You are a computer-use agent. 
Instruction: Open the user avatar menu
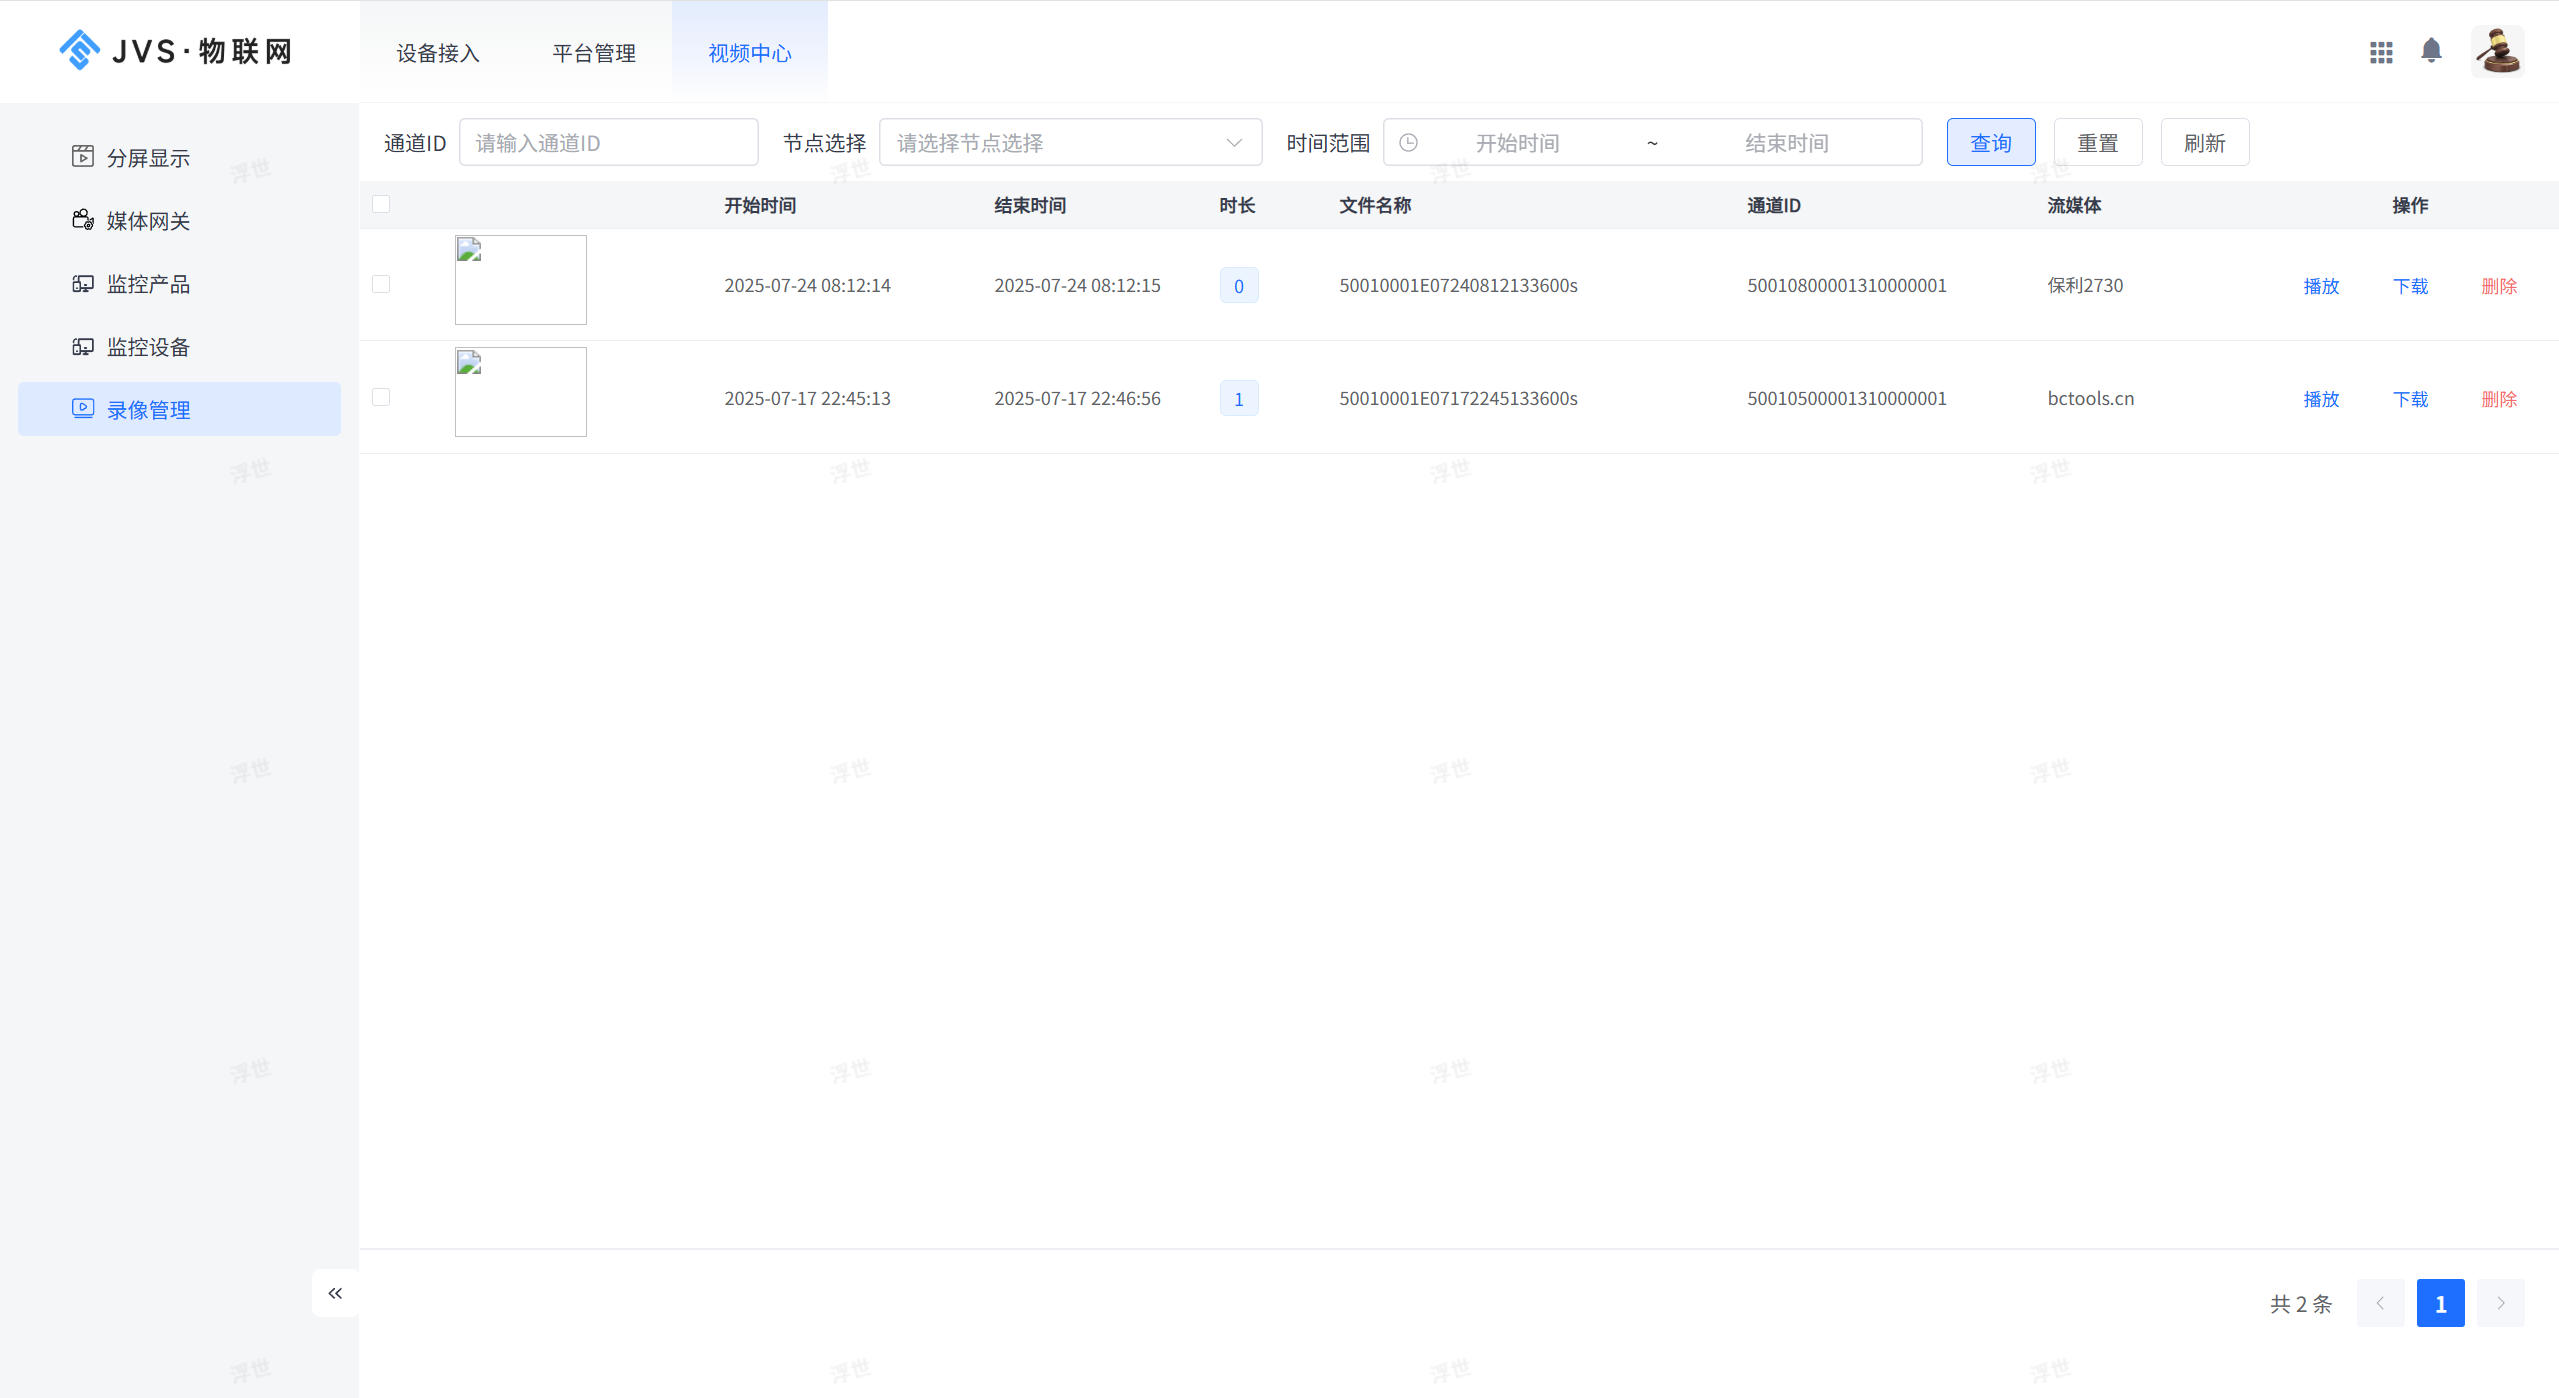pos(2497,51)
